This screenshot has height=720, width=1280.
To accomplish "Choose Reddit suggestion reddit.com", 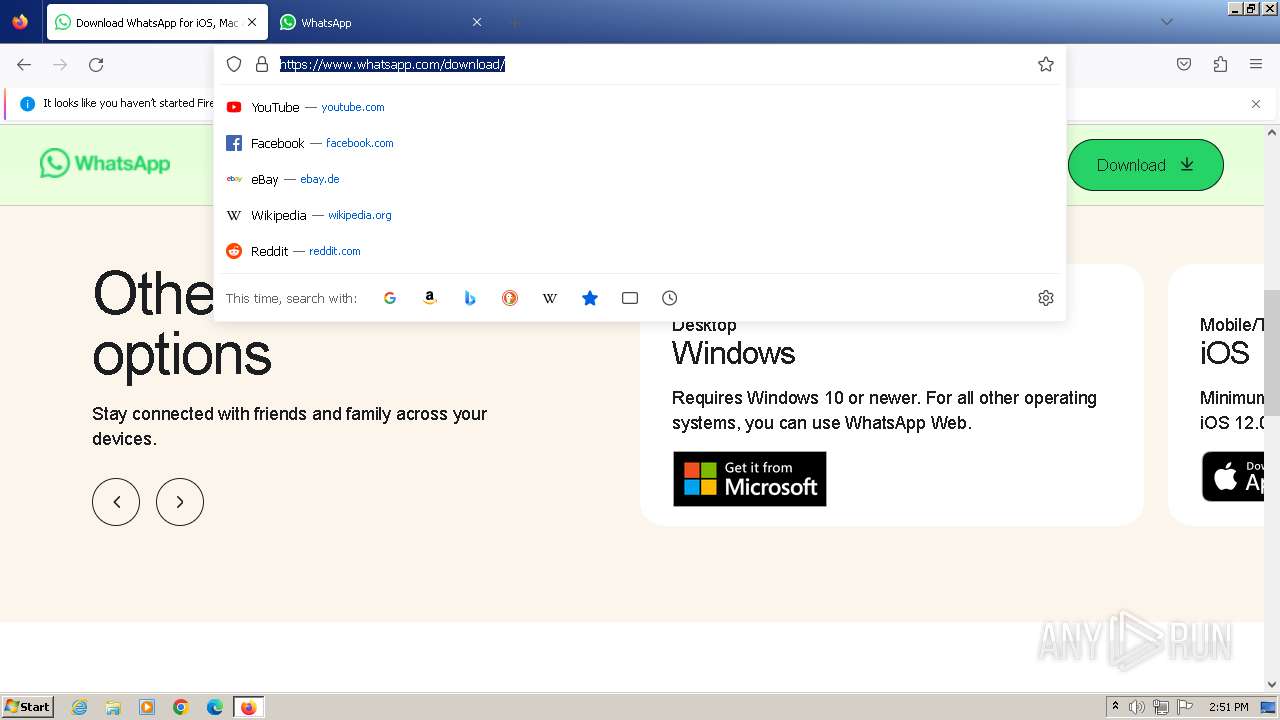I will point(640,251).
